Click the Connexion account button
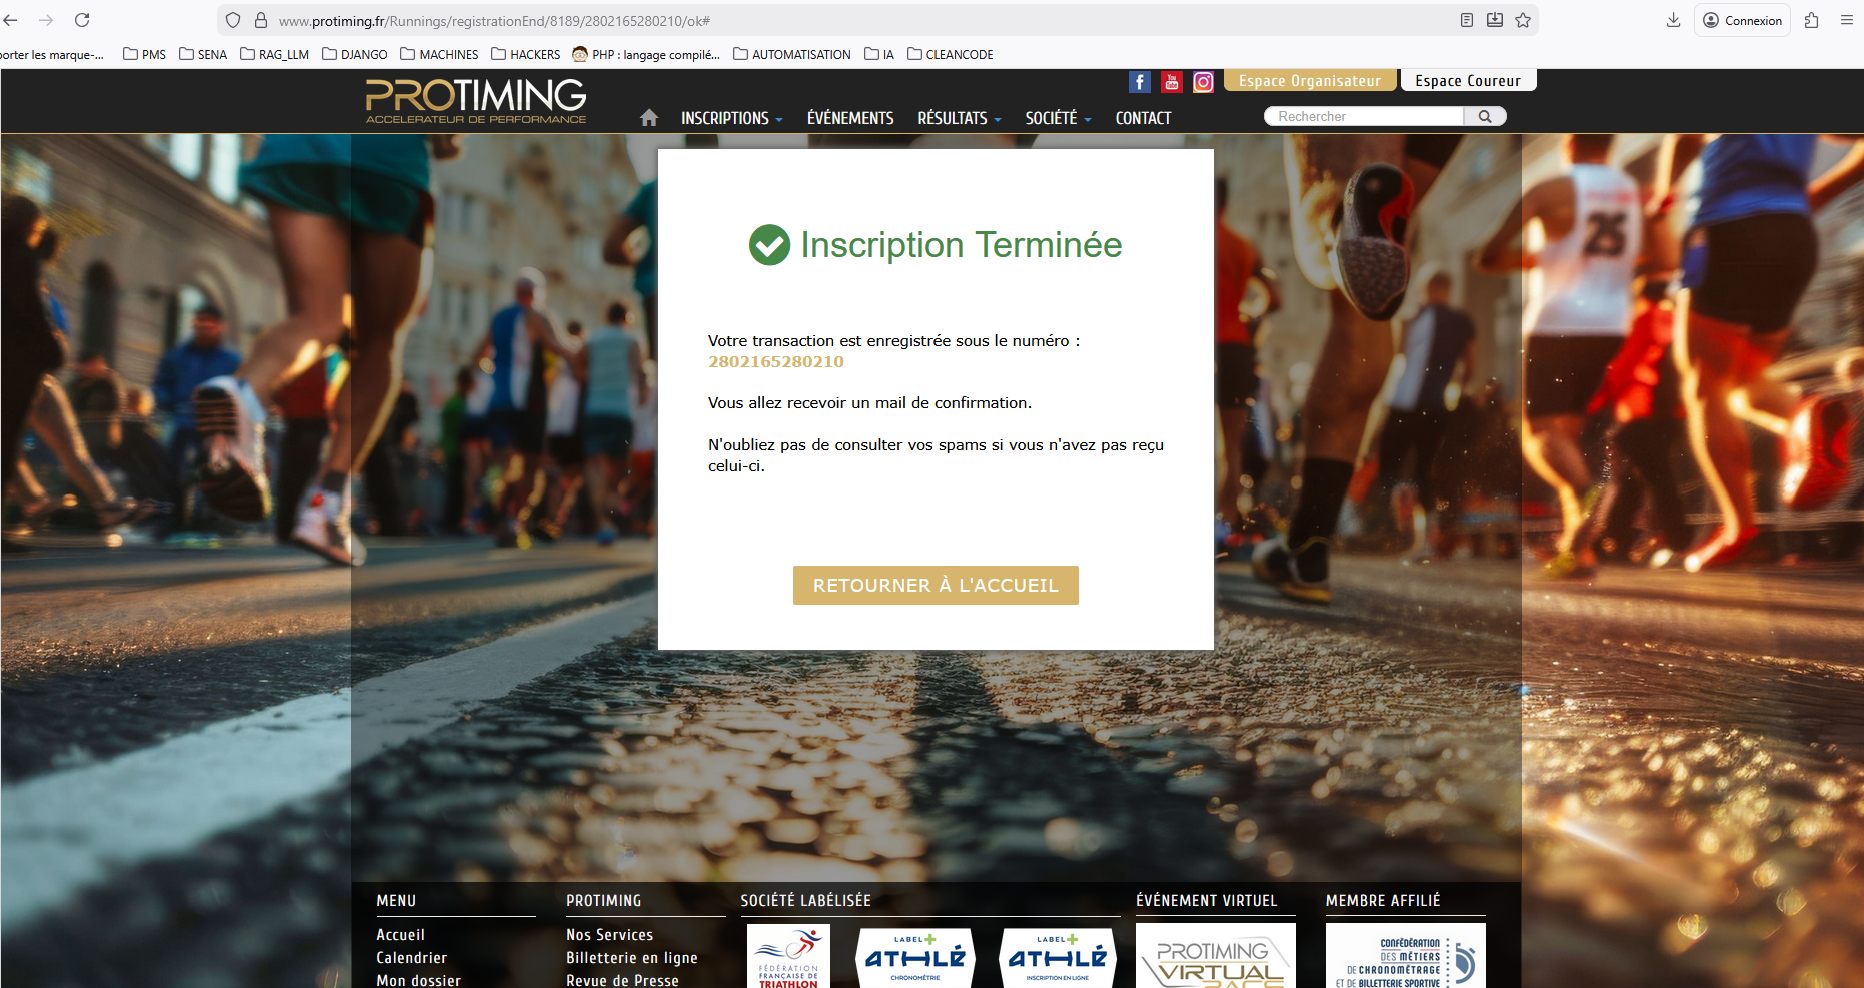Viewport: 1864px width, 988px height. (x=1742, y=20)
